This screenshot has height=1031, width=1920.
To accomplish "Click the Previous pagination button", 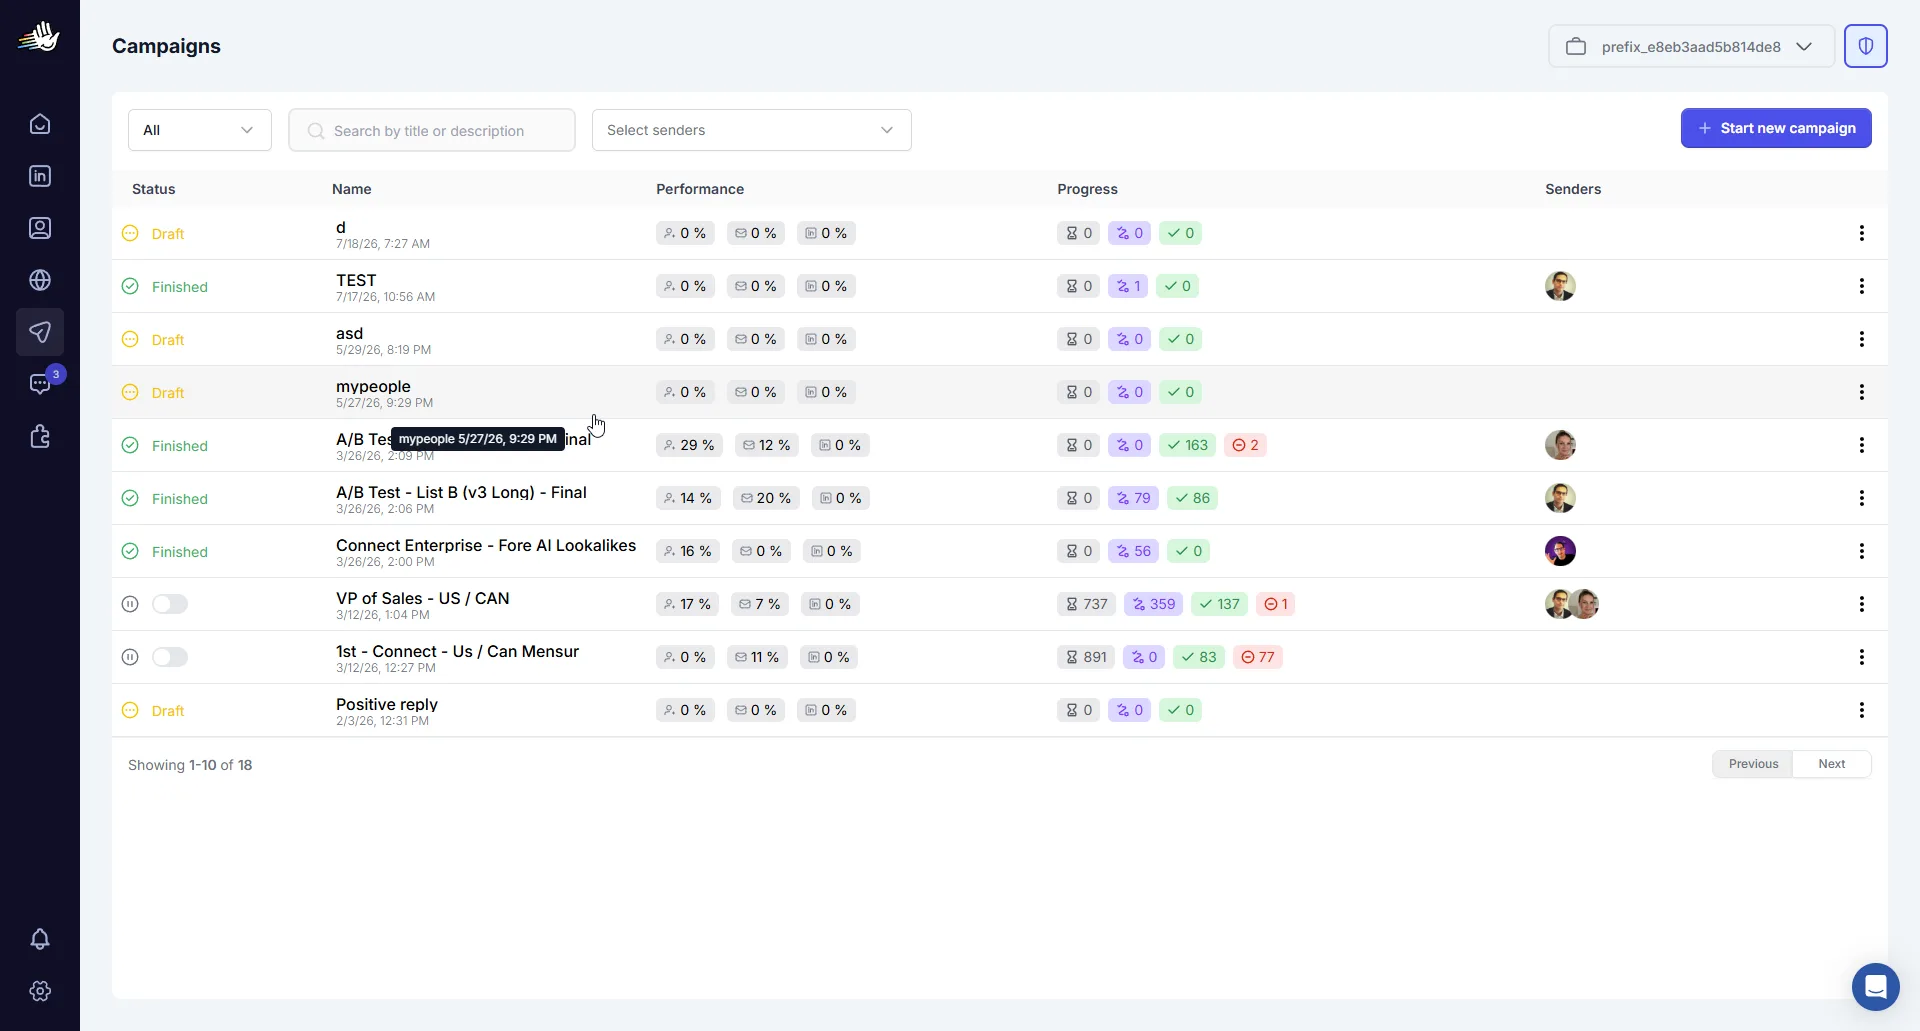I will (1753, 764).
